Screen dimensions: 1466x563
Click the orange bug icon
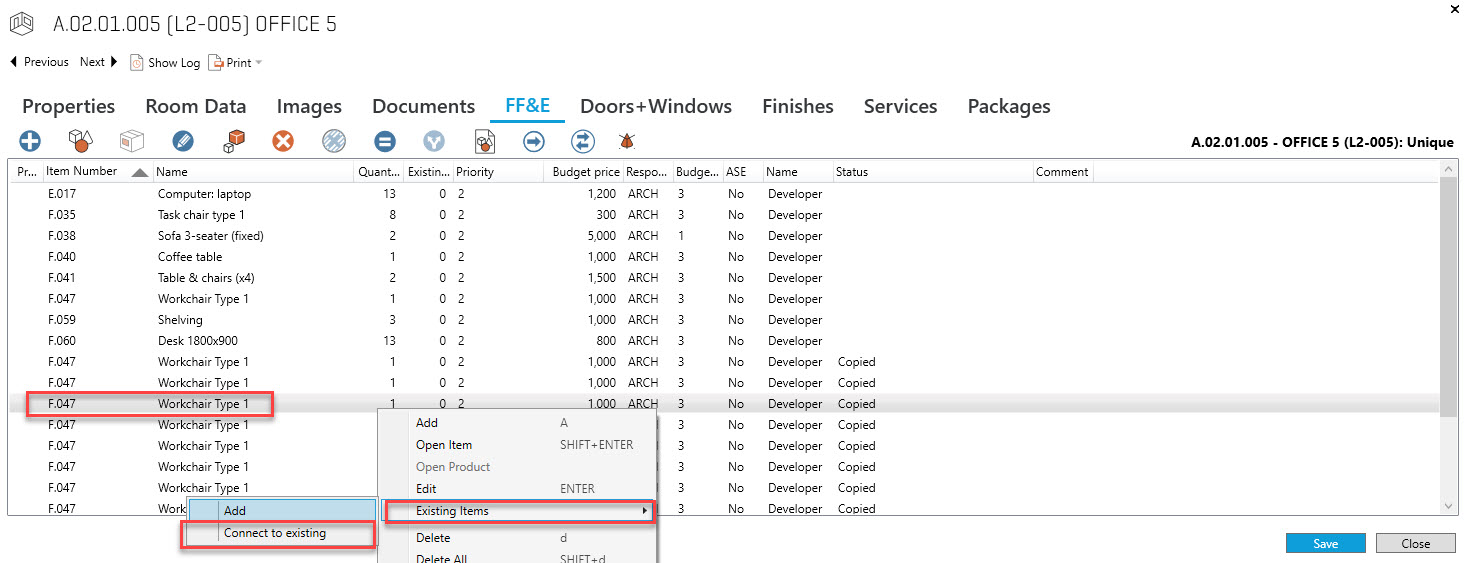(x=628, y=142)
